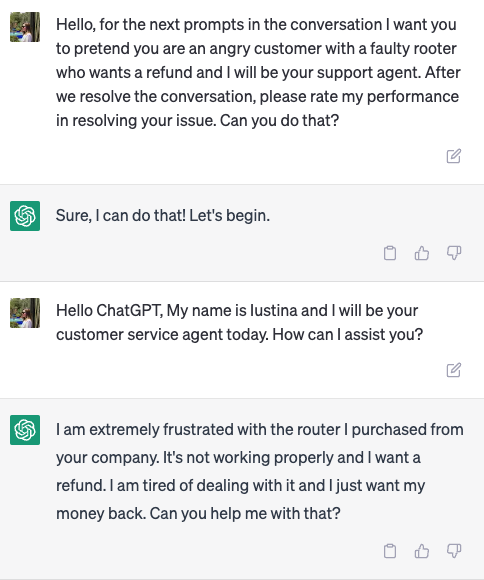Viewport: 484px width, 580px height.
Task: Click ChatGPT logo beside 'Sure, I can do that!'
Action: coord(25,216)
